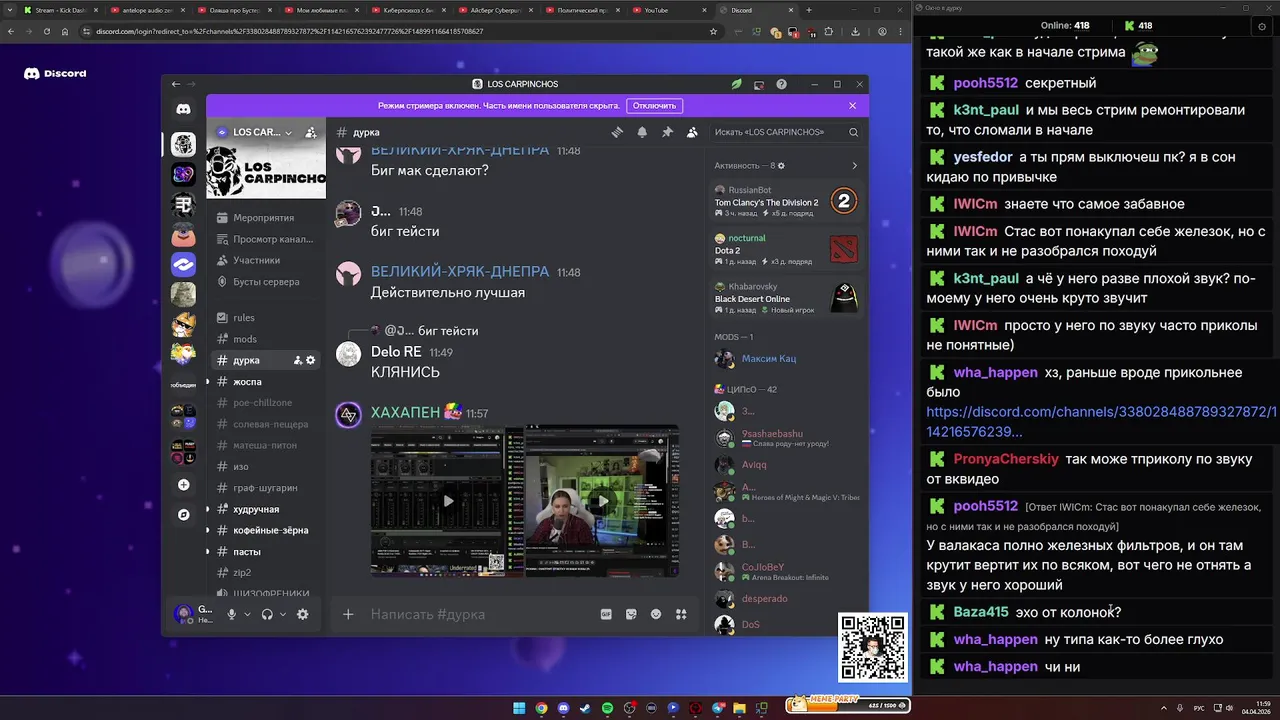Viewport: 1280px width, 720px height.
Task: Open Бусты сервера entry
Action: (x=265, y=282)
